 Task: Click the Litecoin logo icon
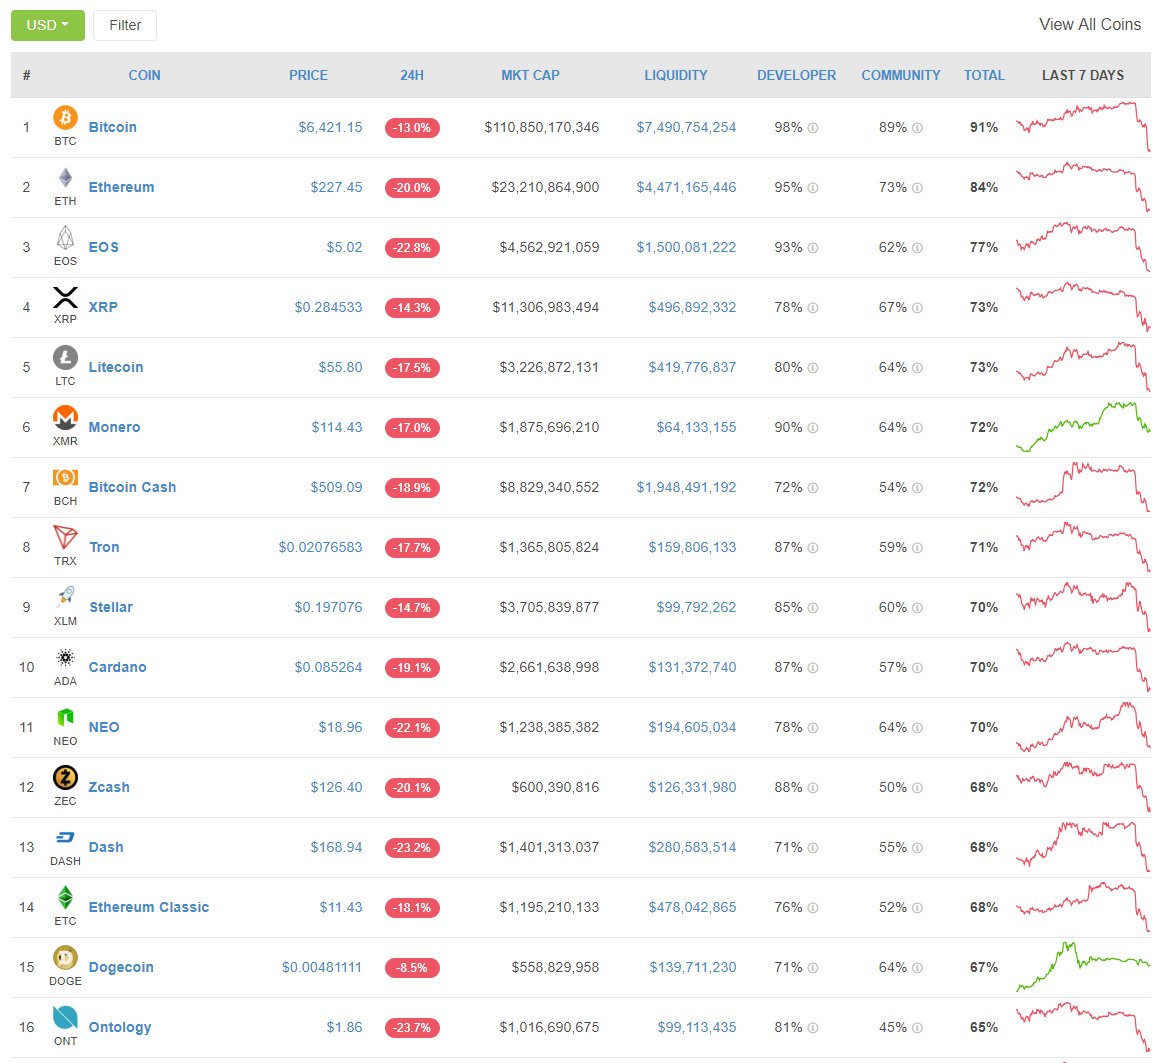tap(65, 358)
